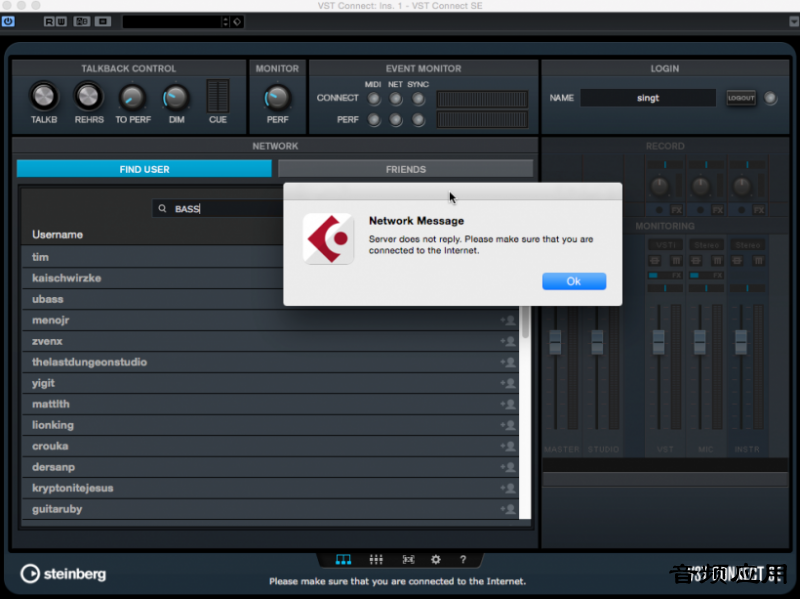This screenshot has height=599, width=800.
Task: Click the preset up/down stepper arrows
Action: click(226, 21)
